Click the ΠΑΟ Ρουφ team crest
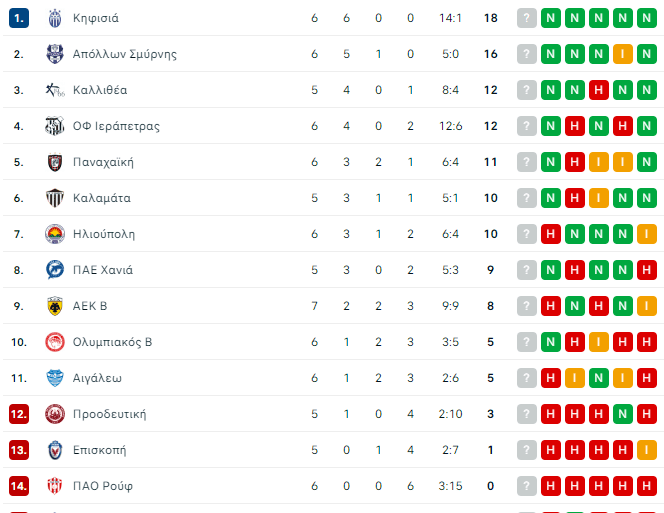The height and width of the screenshot is (513, 664). coord(55,486)
